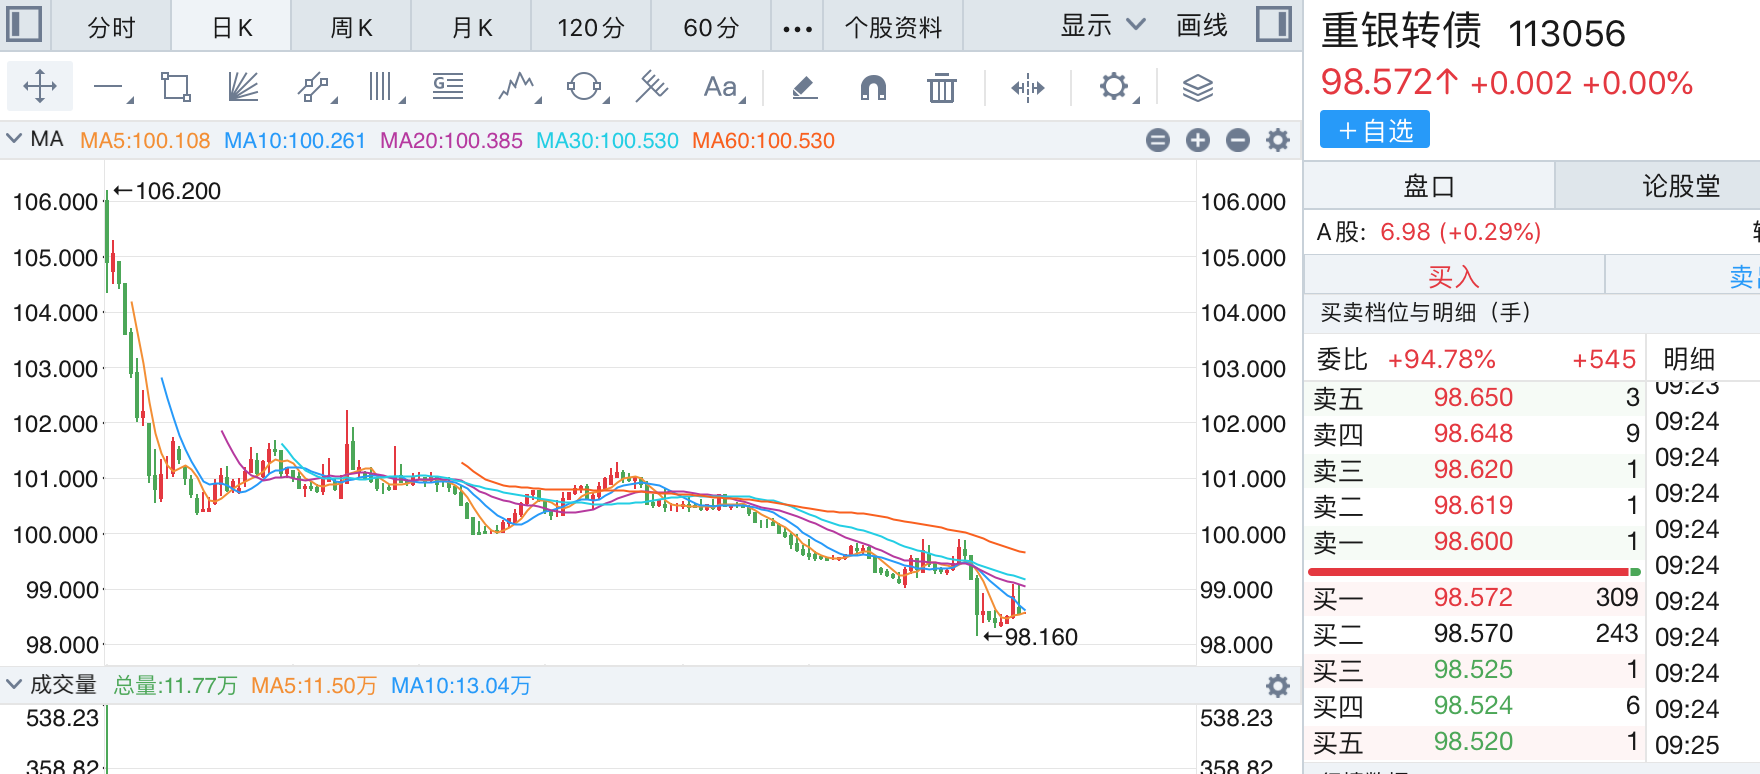Collapse the MA indicator section

pyautogui.click(x=14, y=139)
